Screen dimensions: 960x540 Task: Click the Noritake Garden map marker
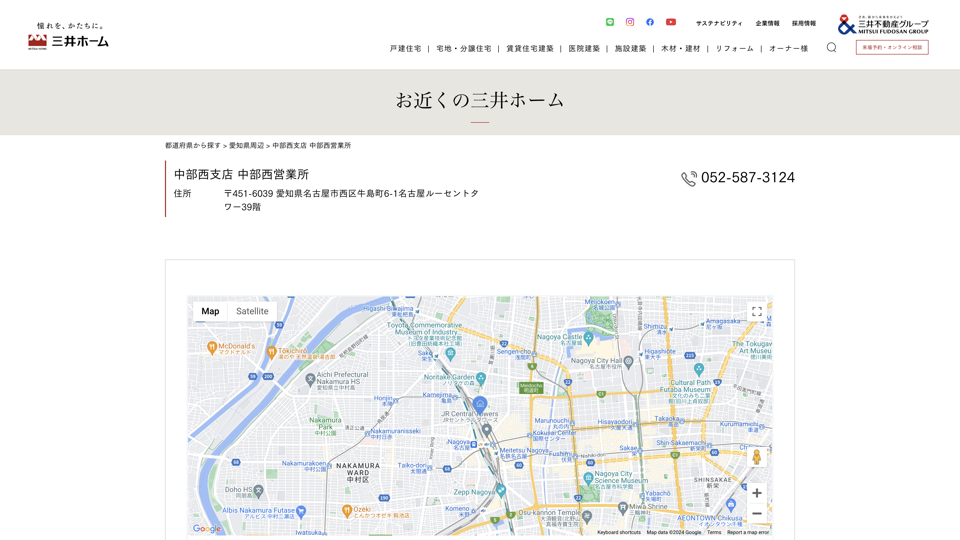(481, 379)
